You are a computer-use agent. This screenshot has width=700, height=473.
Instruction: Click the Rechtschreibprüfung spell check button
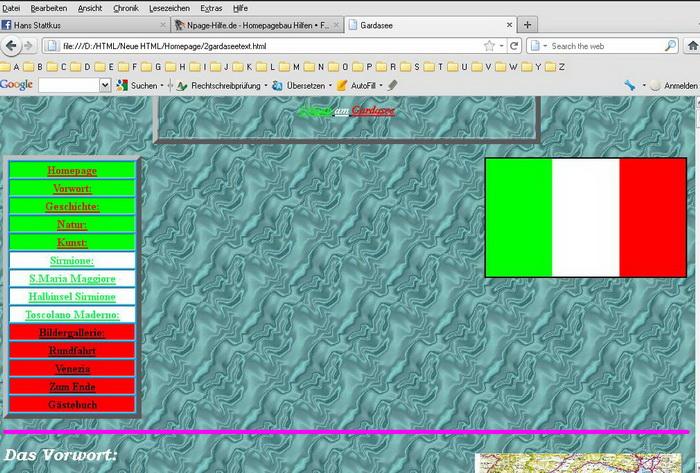218,86
